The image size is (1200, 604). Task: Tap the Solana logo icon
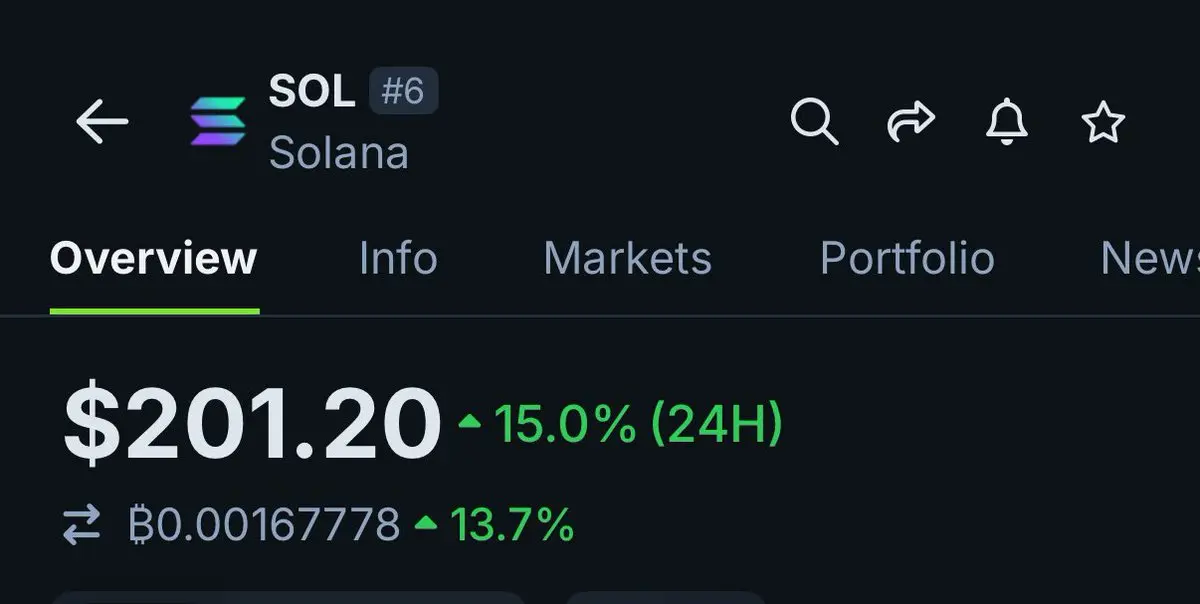point(218,122)
